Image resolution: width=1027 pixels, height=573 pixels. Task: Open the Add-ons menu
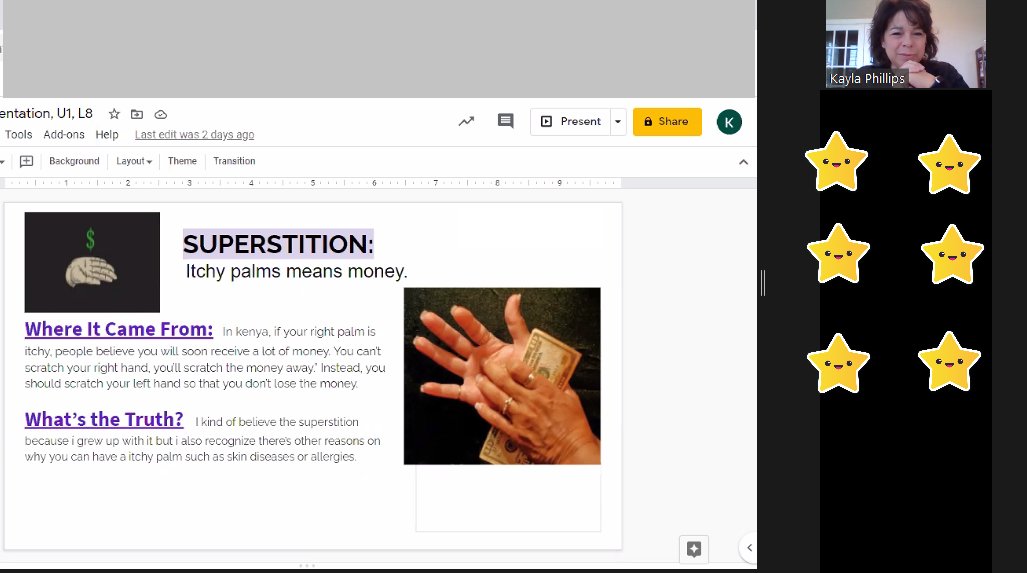(64, 134)
